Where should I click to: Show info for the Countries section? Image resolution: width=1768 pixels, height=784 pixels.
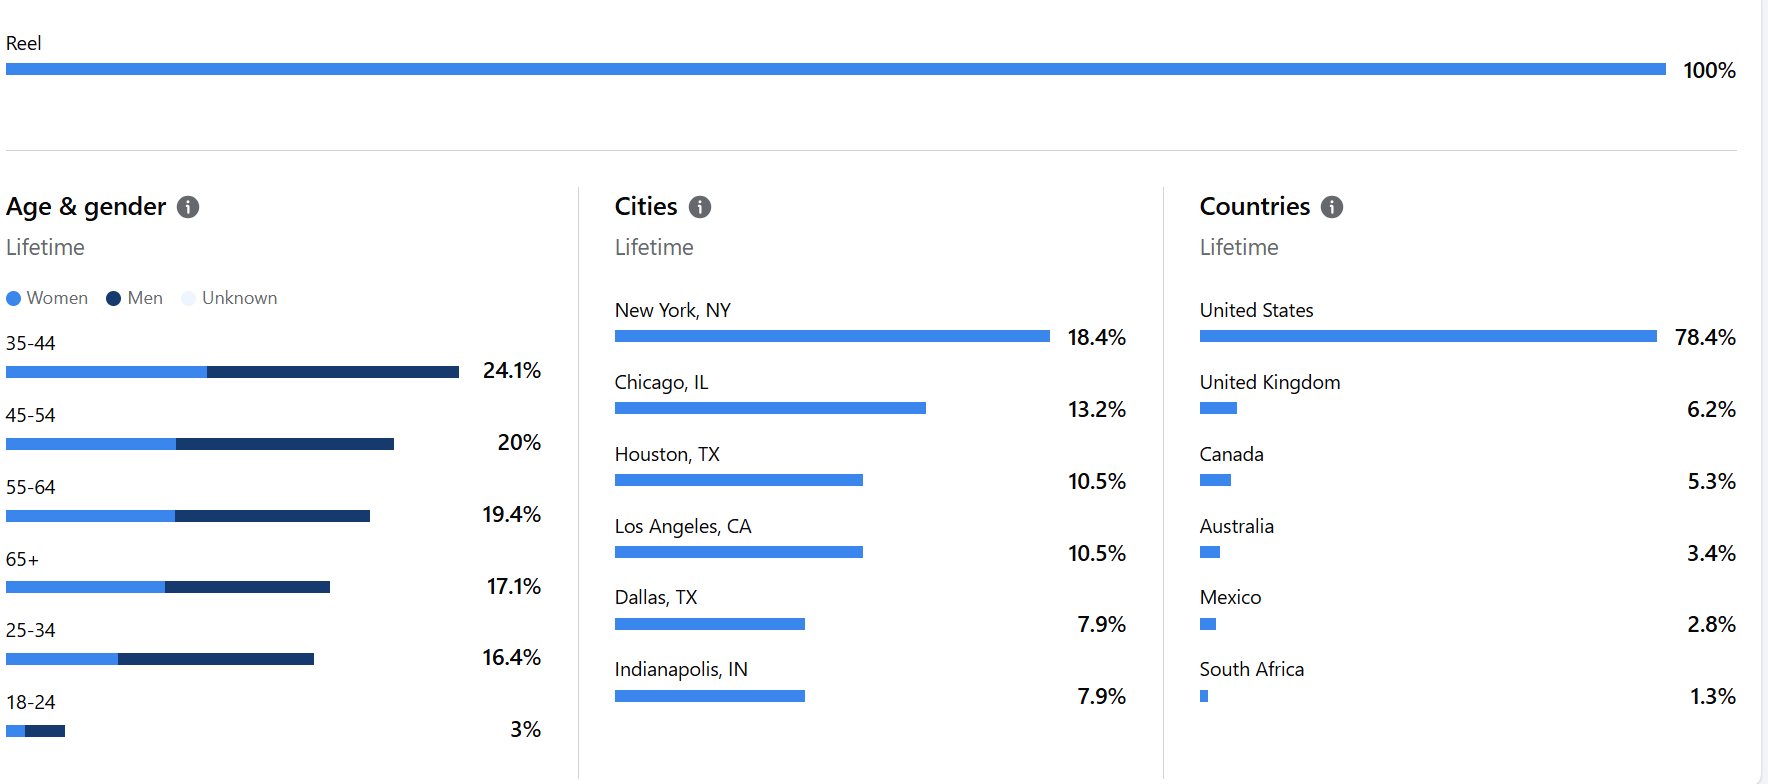[1332, 207]
